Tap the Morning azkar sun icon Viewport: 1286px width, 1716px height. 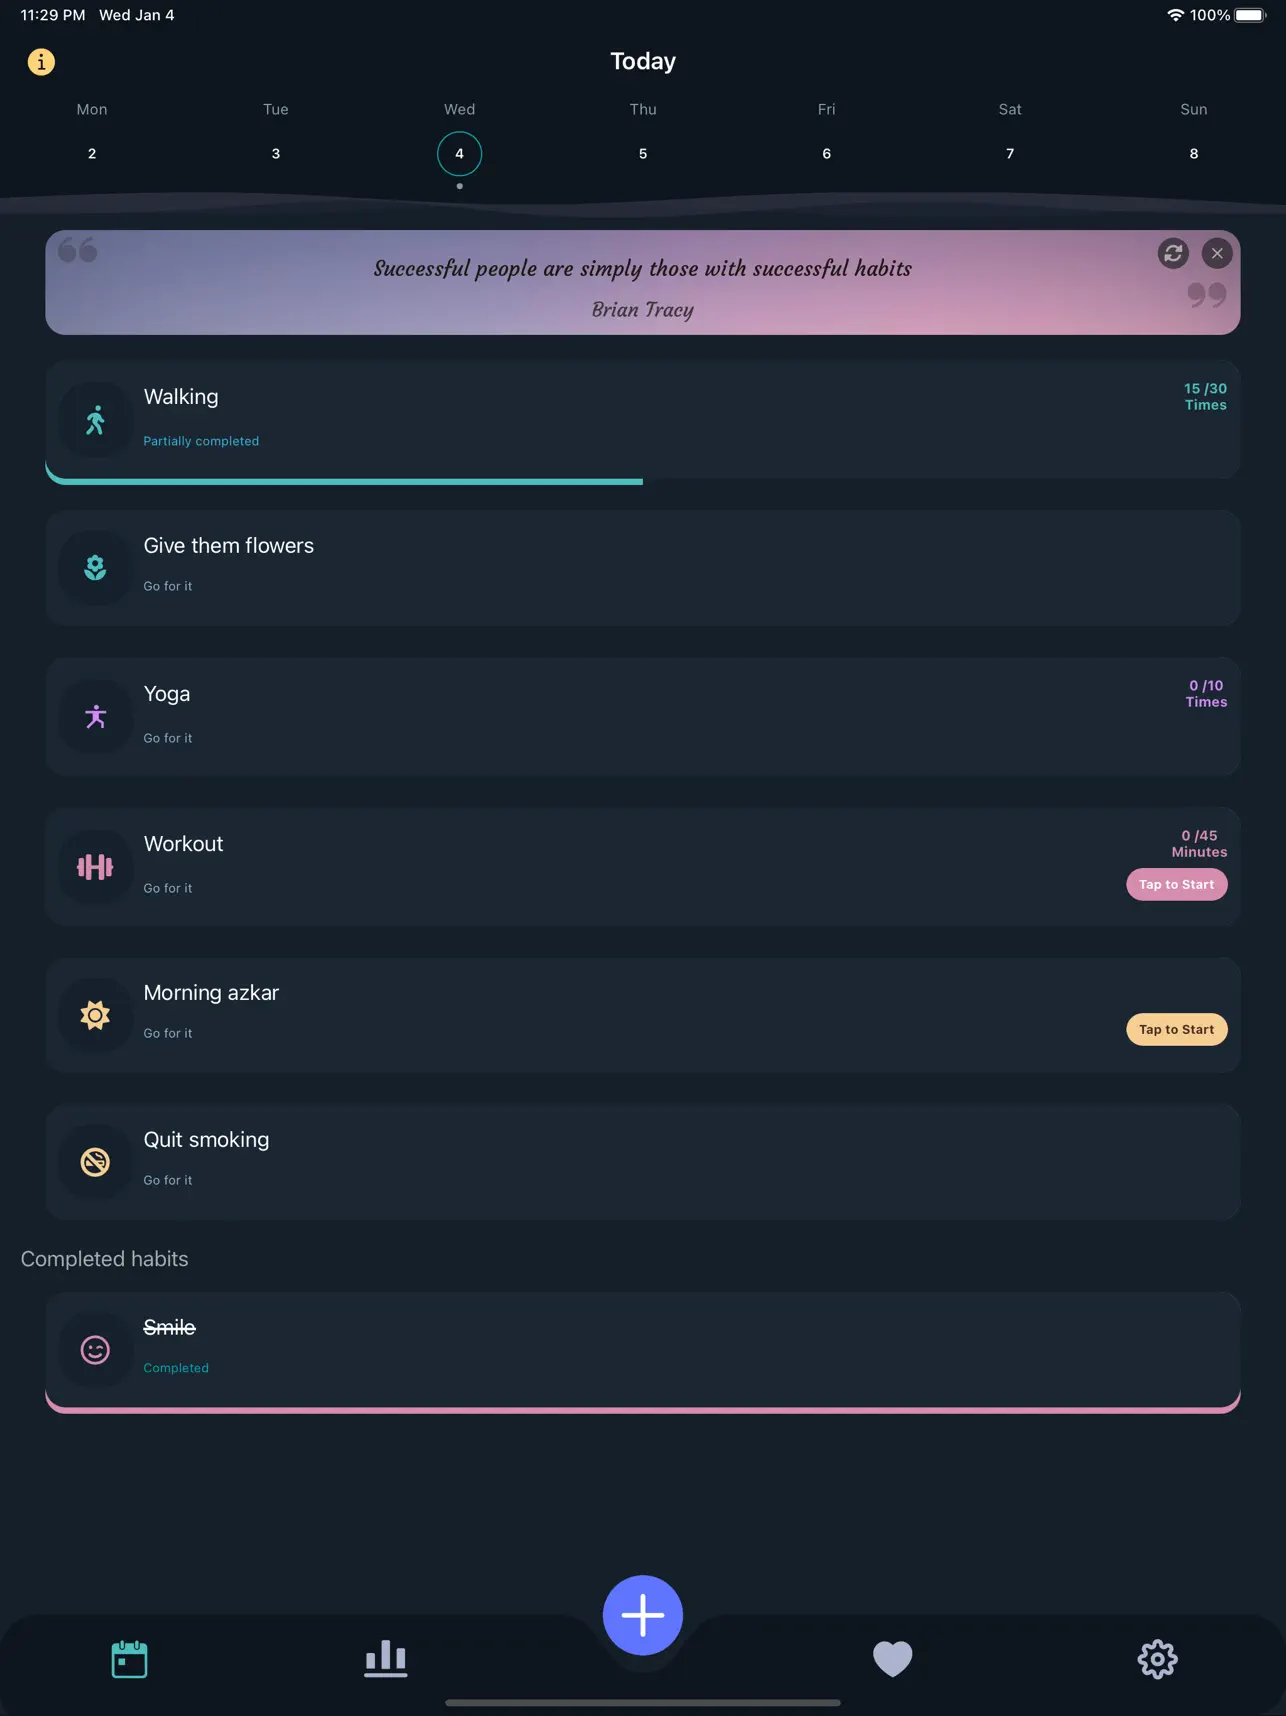95,1016
